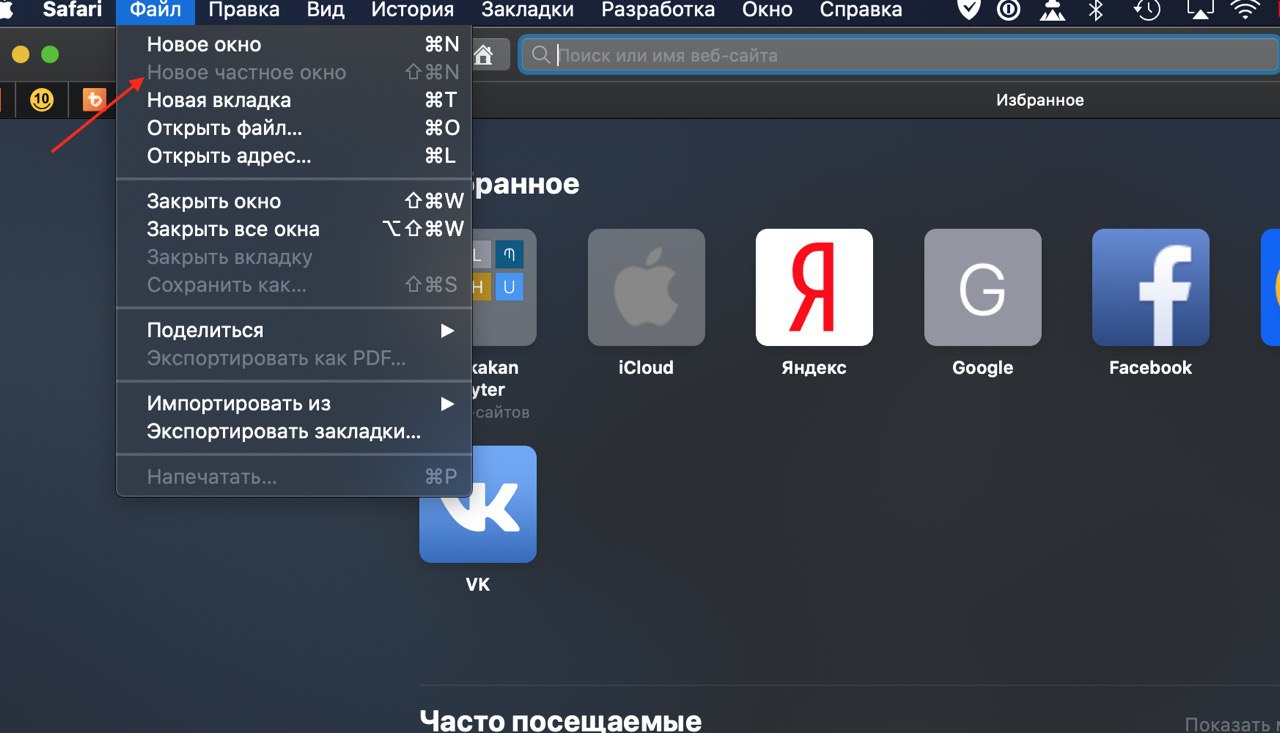The width and height of the screenshot is (1280, 733).
Task: Click 'Напечатать...' menu item
Action: pos(294,477)
